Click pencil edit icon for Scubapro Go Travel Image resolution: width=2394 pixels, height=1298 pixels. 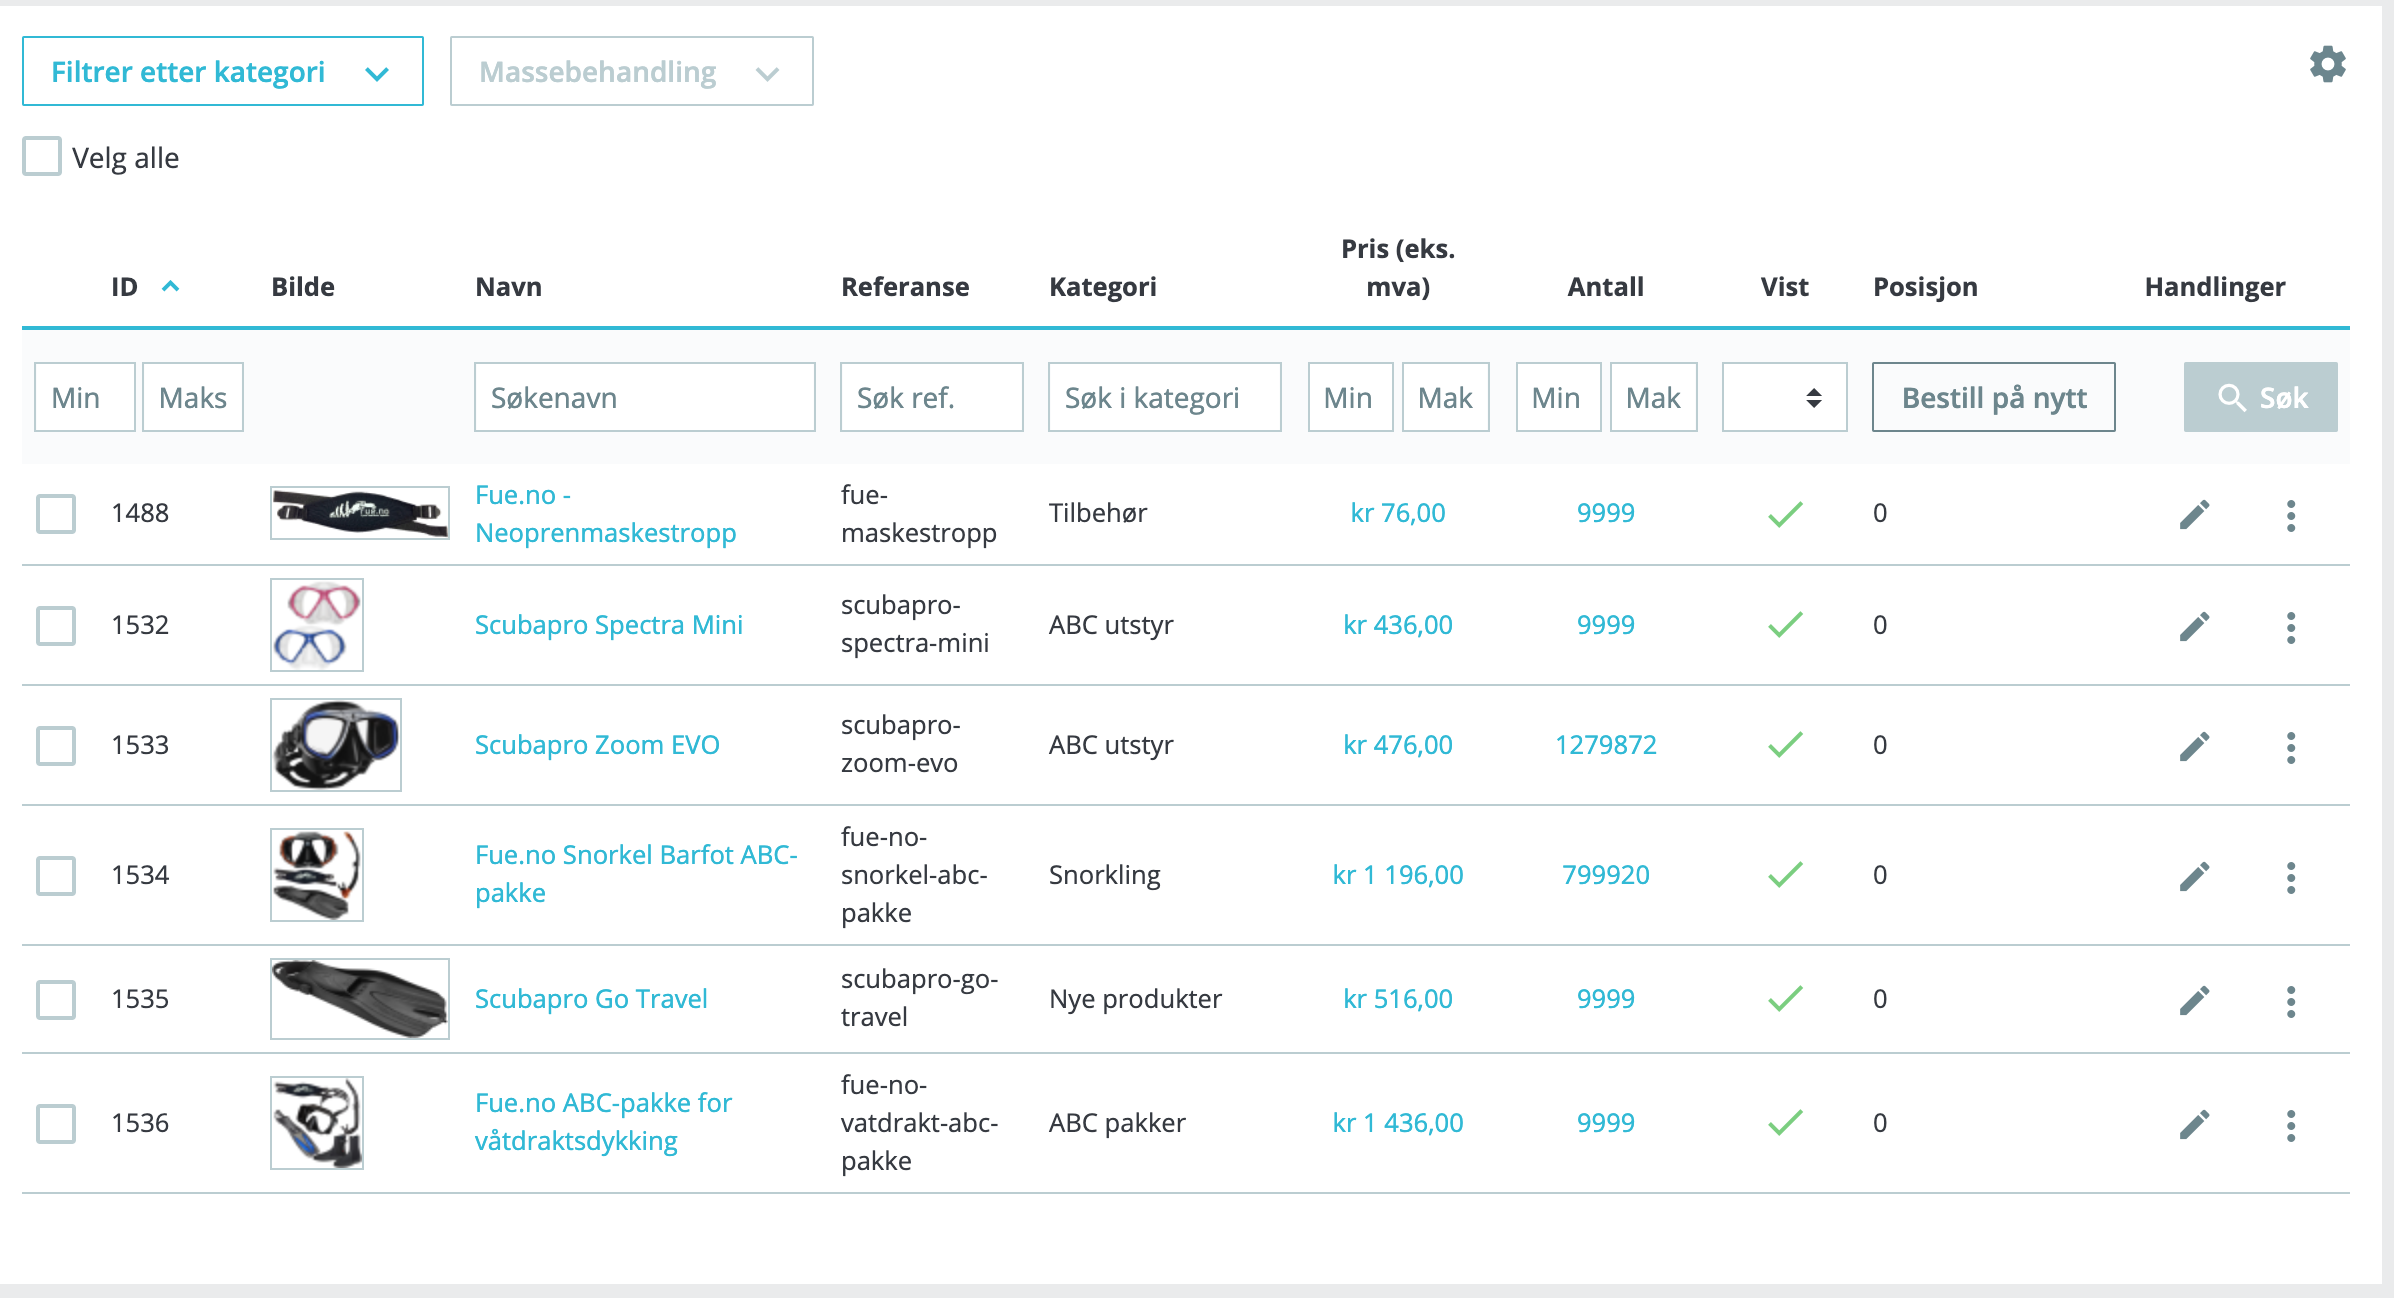point(2194,1001)
